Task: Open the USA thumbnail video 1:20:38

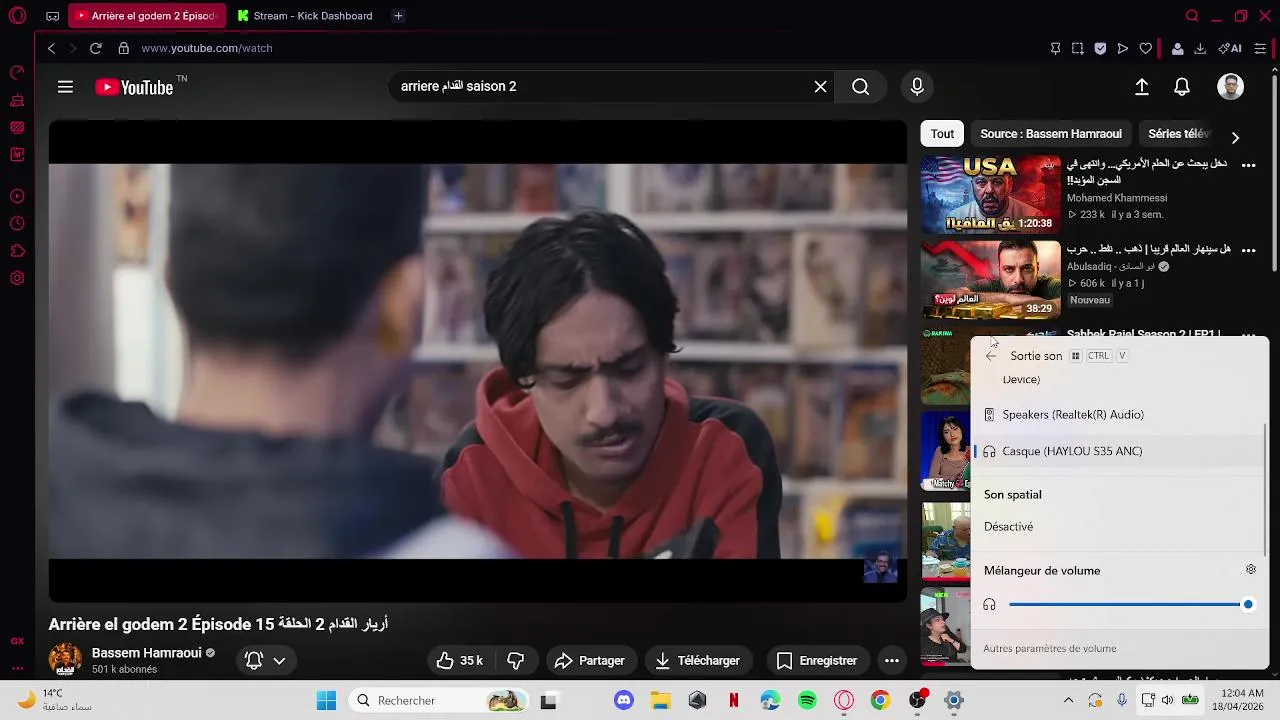Action: pyautogui.click(x=990, y=195)
